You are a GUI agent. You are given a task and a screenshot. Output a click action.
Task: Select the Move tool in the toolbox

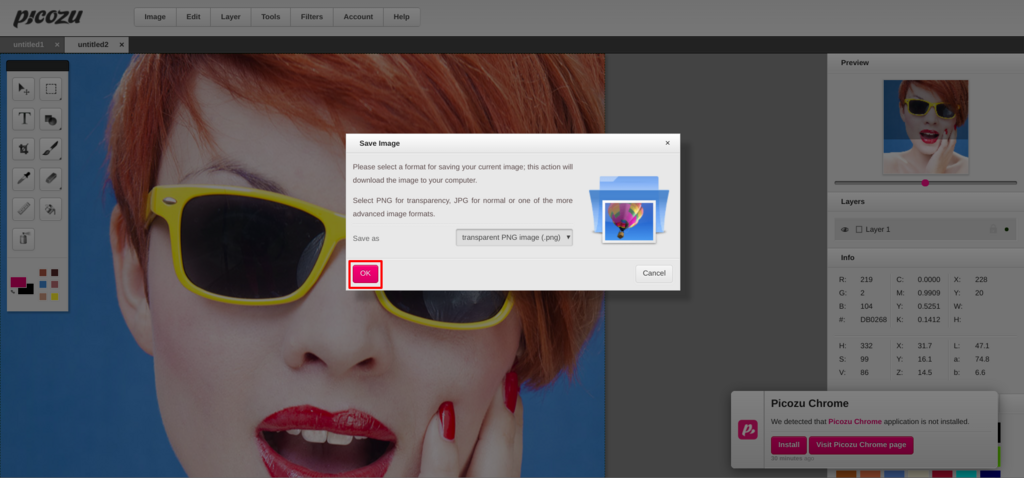coord(24,89)
